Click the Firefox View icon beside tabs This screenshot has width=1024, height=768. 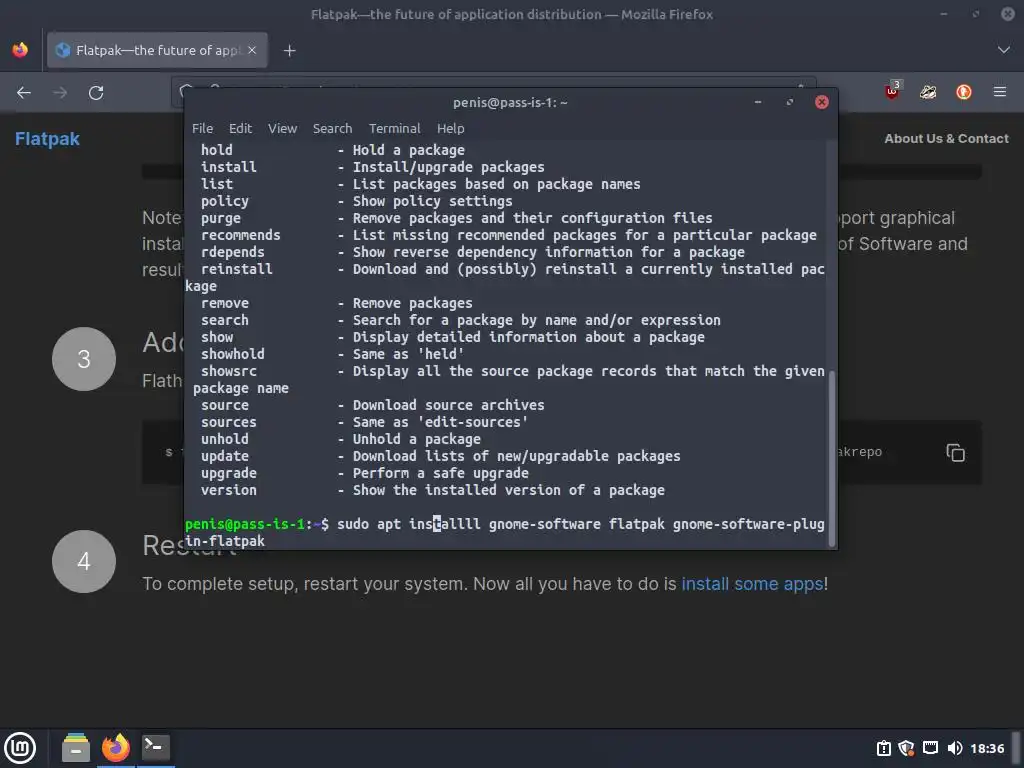coord(20,50)
